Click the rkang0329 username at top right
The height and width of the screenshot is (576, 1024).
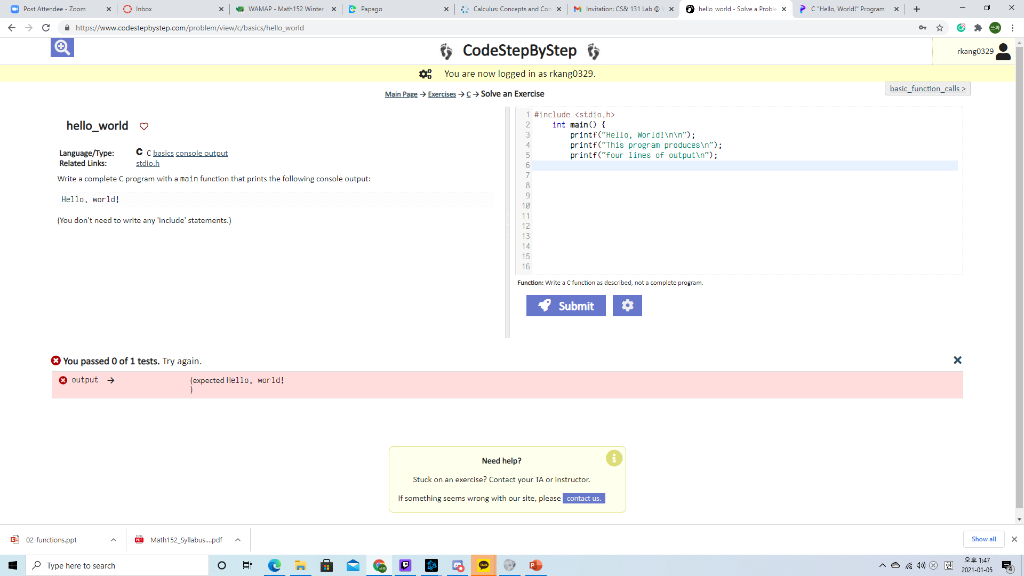coord(975,51)
